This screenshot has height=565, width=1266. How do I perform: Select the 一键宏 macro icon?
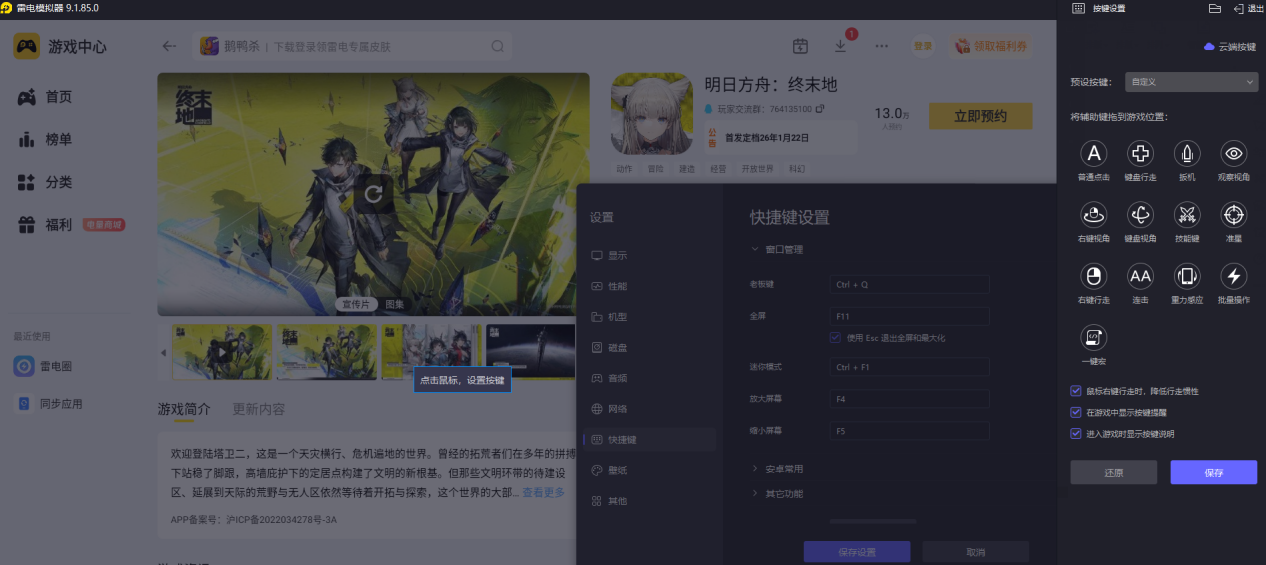click(1094, 337)
